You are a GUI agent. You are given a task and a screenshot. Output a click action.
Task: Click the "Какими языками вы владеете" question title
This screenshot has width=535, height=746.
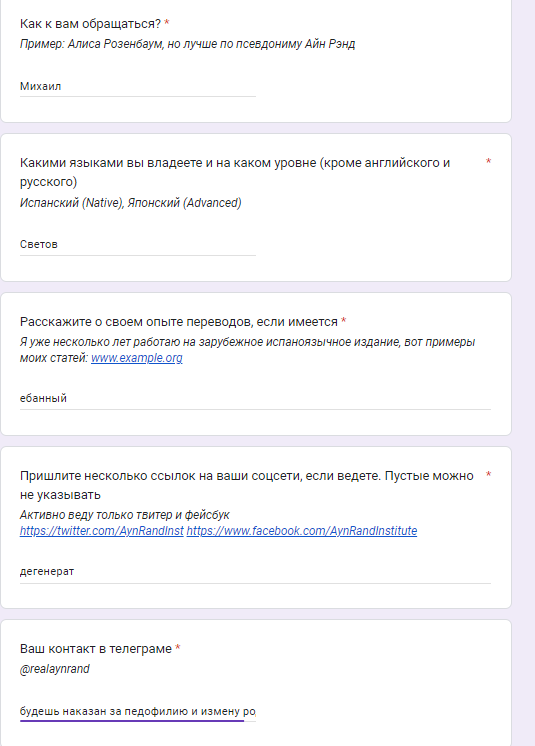(234, 172)
